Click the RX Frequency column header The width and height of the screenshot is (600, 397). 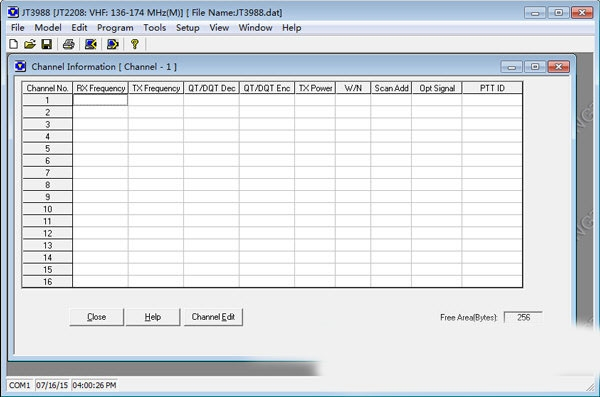click(101, 88)
